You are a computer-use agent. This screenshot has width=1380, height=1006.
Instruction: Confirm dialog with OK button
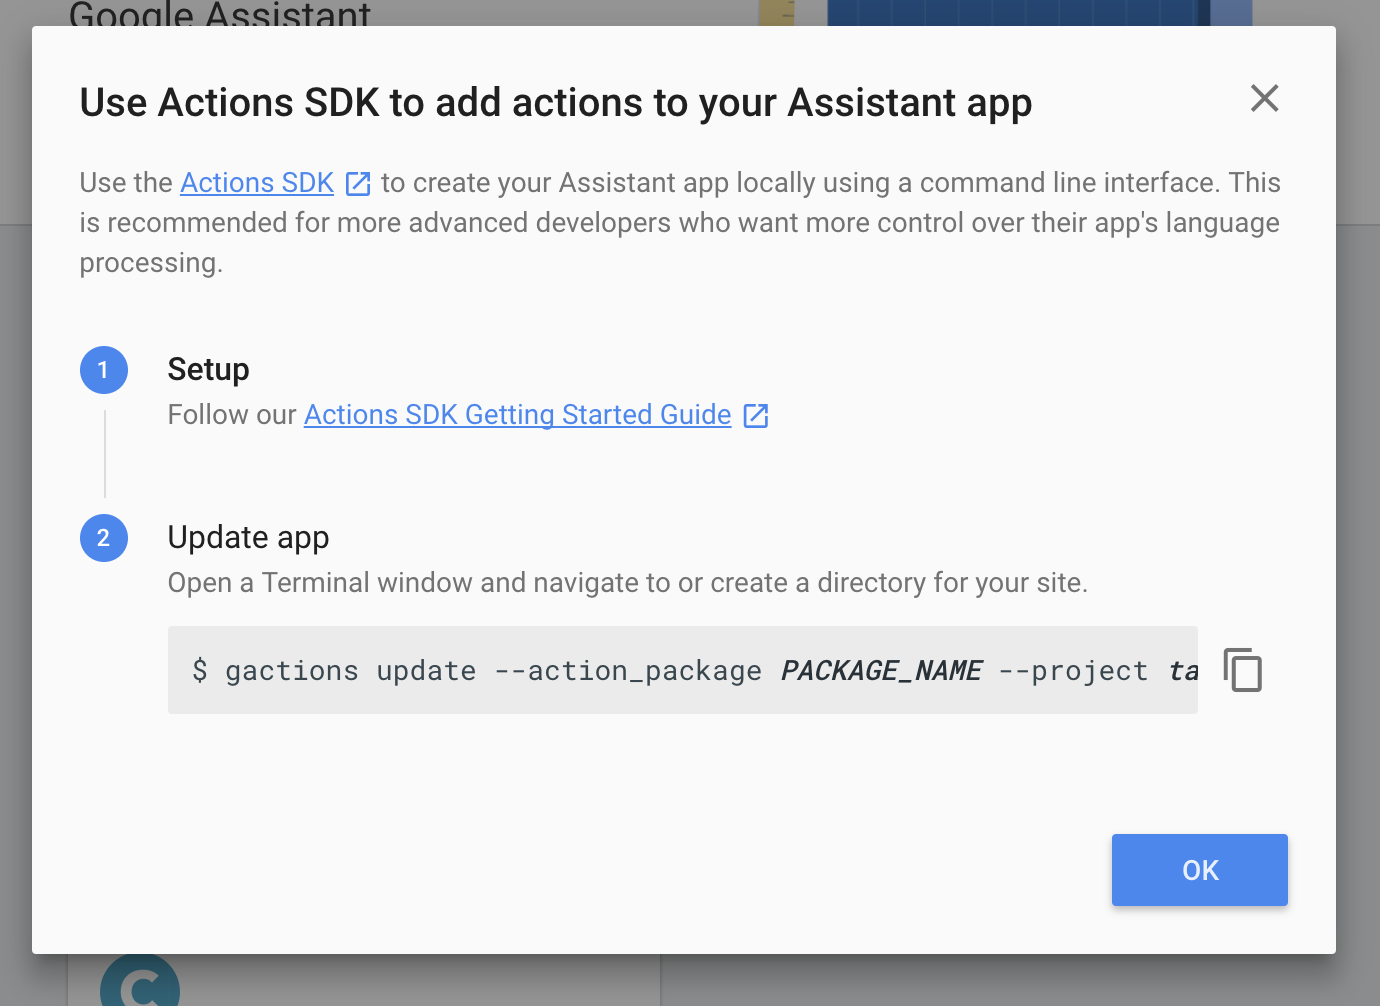coord(1200,870)
